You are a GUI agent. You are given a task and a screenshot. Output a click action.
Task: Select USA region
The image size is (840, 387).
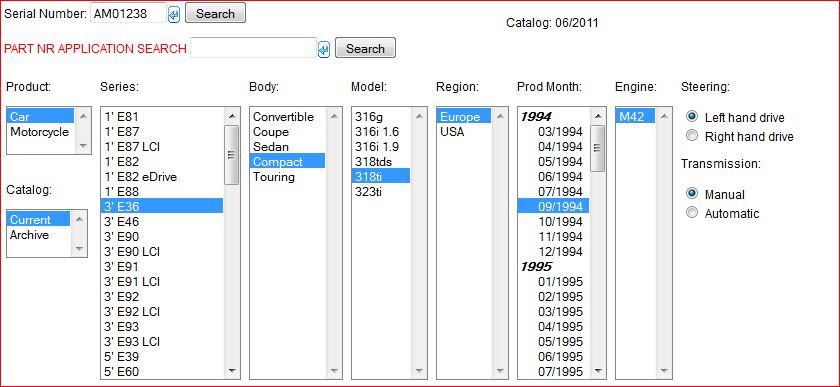pos(464,131)
